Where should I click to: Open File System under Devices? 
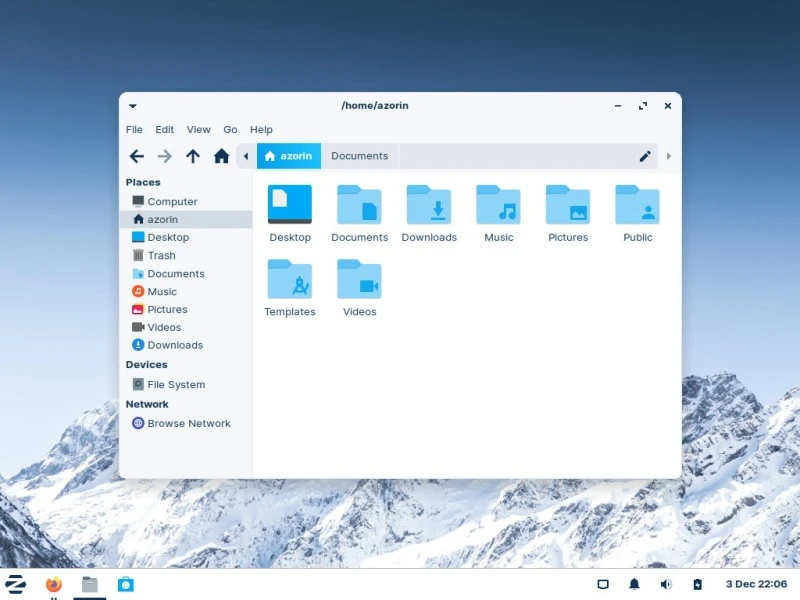click(x=176, y=384)
